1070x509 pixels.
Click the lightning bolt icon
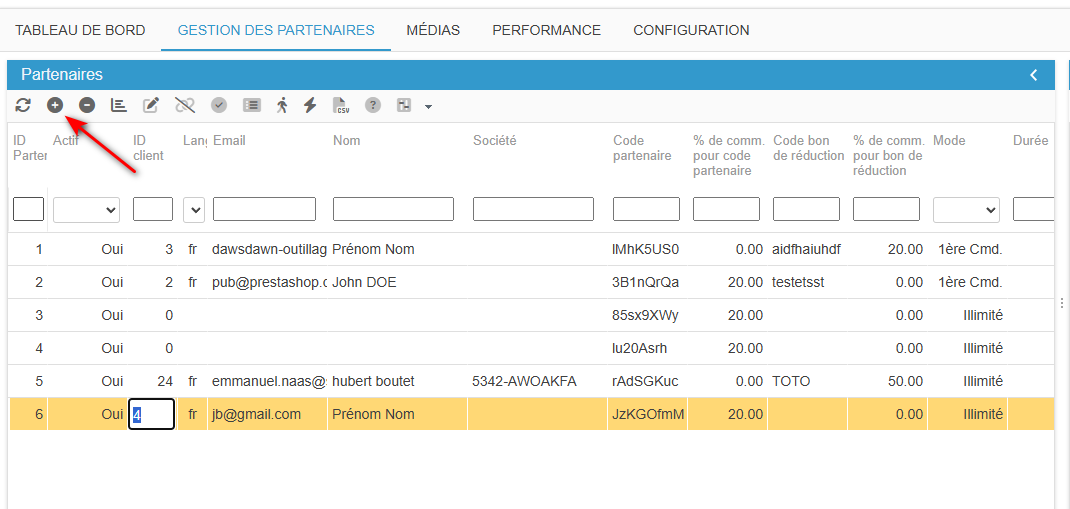click(x=310, y=105)
